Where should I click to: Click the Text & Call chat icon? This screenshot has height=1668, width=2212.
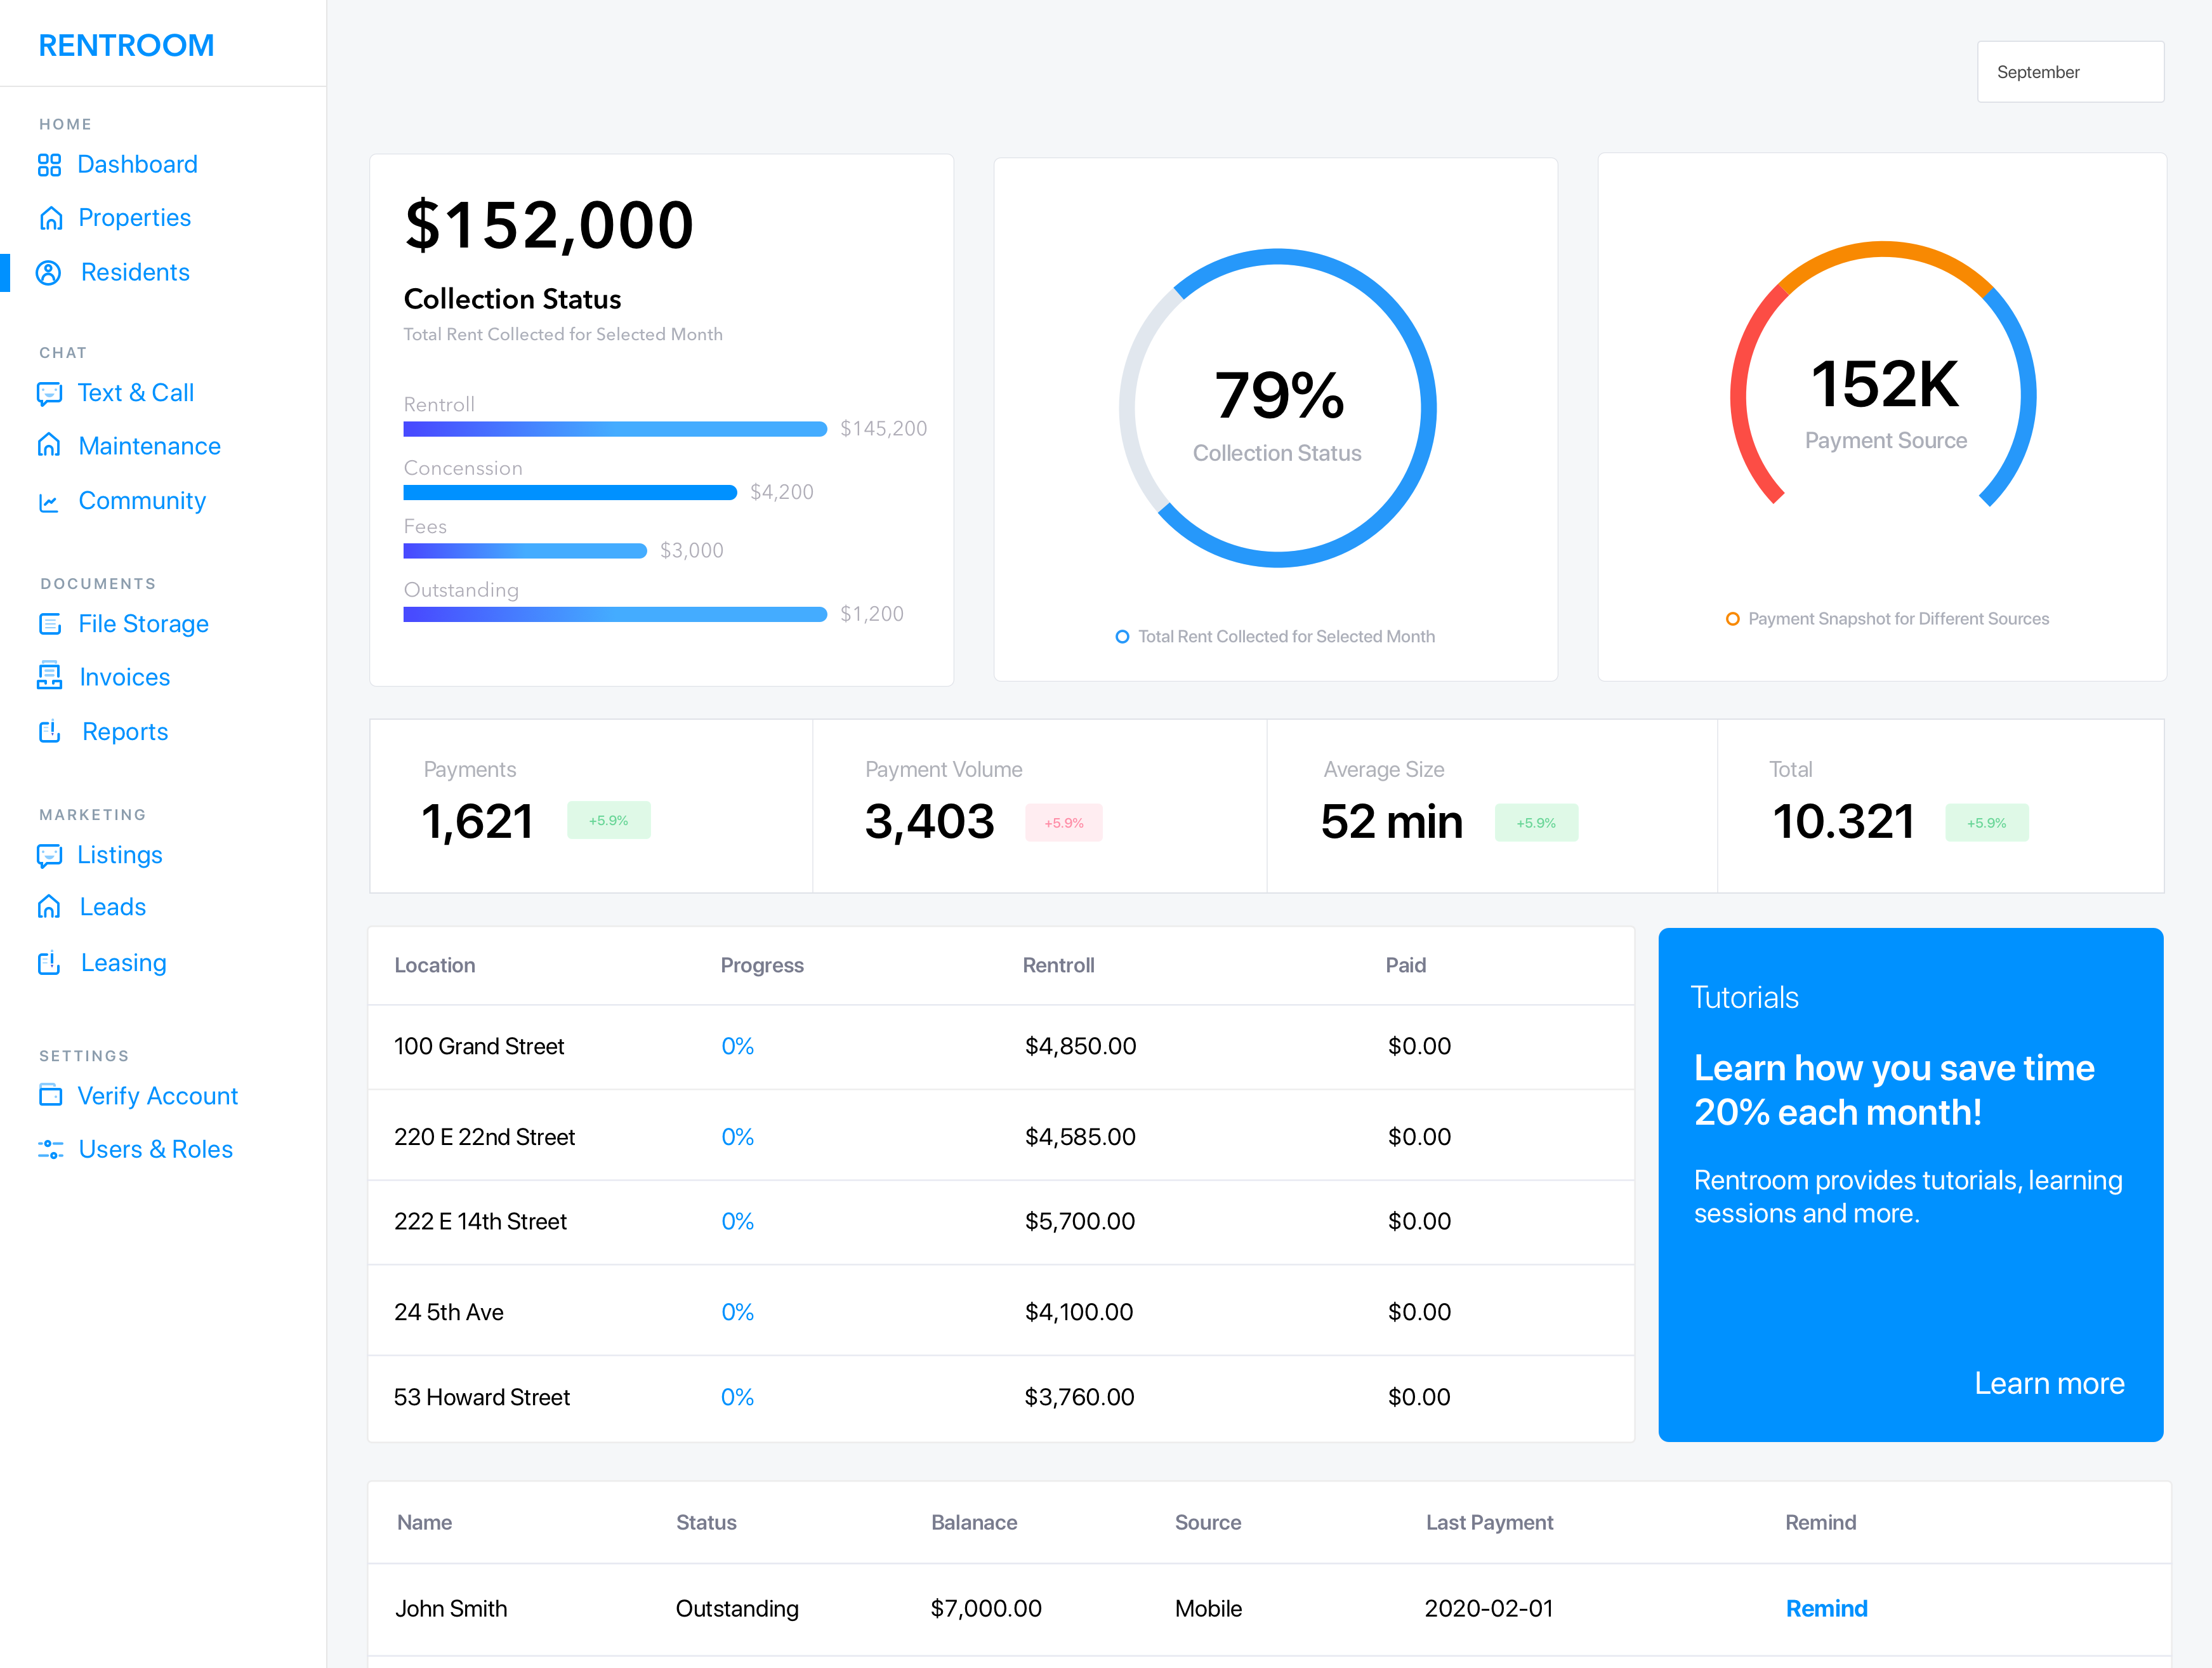click(49, 394)
